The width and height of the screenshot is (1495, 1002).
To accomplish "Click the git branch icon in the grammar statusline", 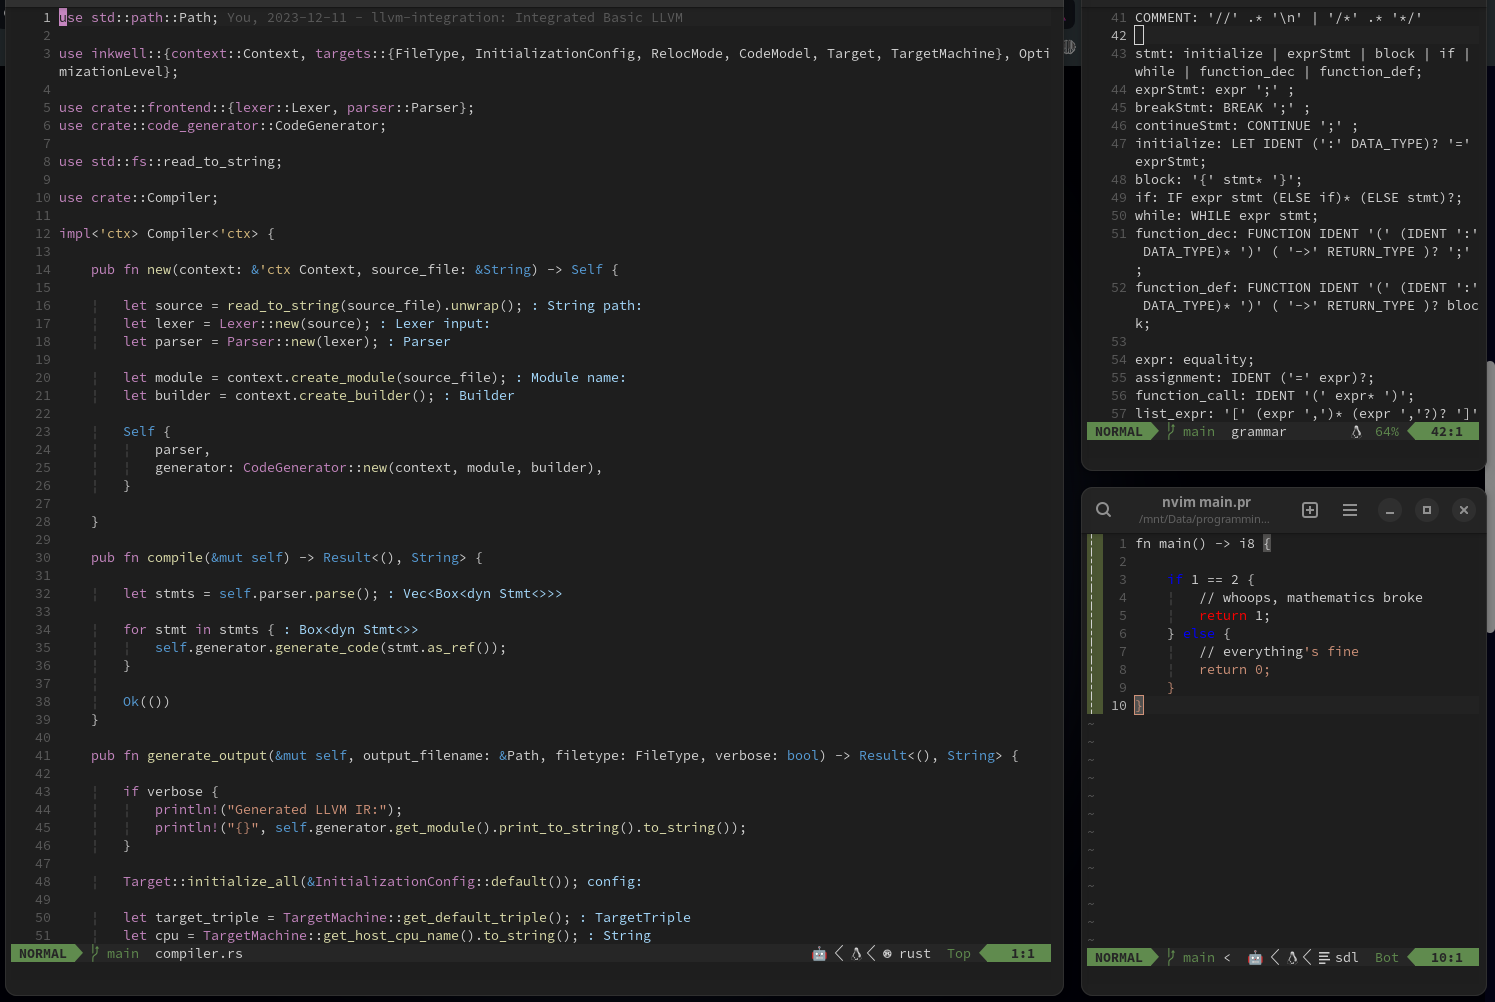I will coord(1171,432).
